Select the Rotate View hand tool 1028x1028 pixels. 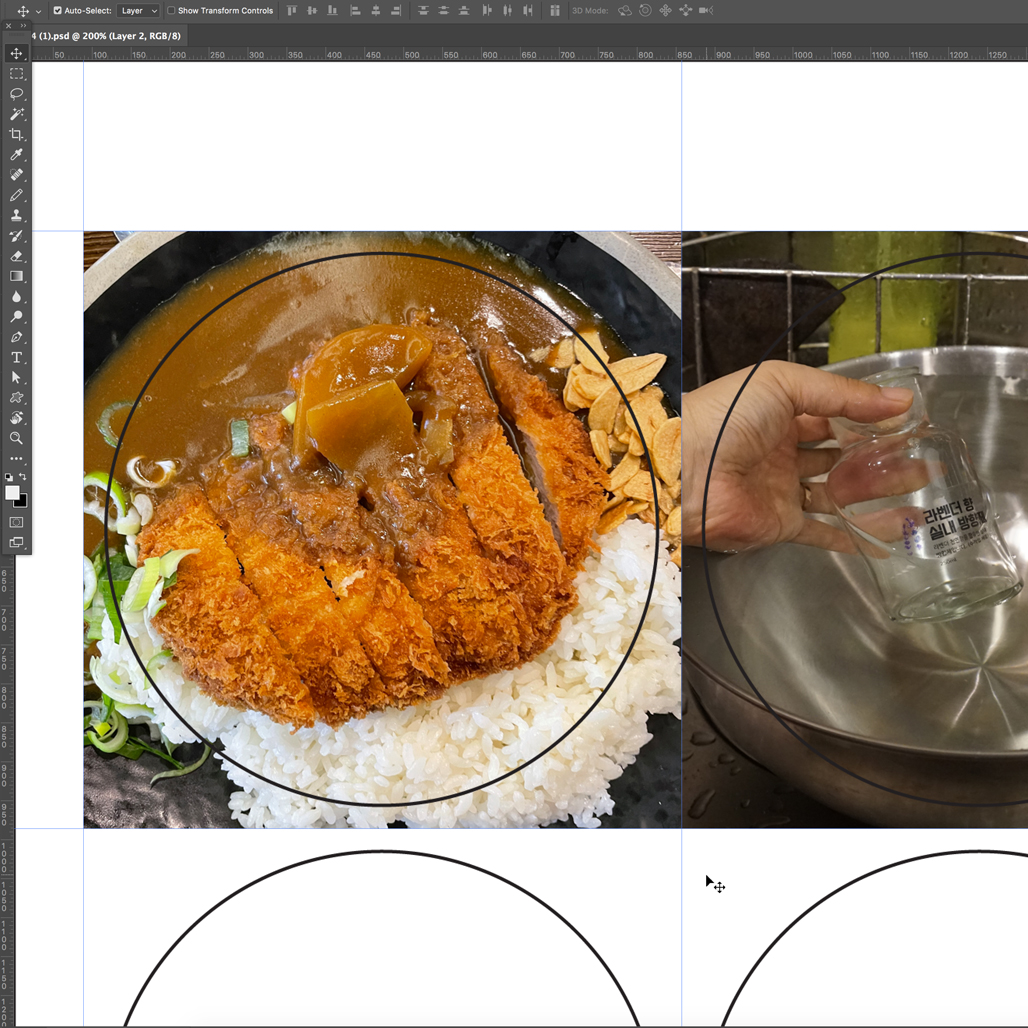point(16,418)
